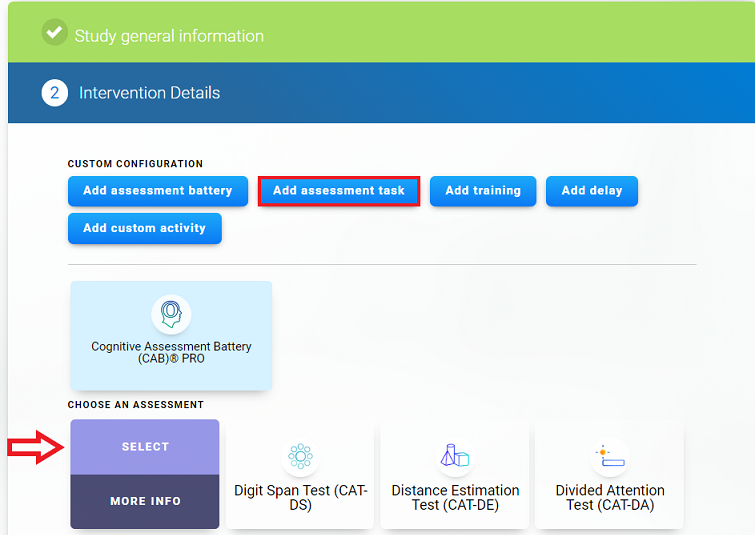
Task: Collapse the Intervention Details section header
Action: pyautogui.click(x=149, y=93)
